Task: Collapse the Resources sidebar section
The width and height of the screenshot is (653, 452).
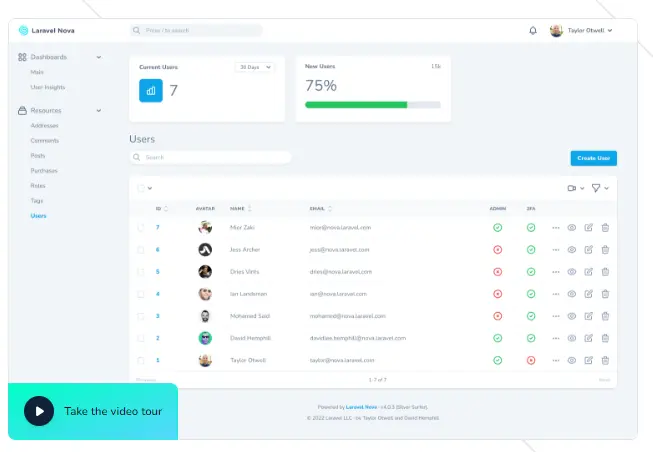Action: [x=98, y=110]
